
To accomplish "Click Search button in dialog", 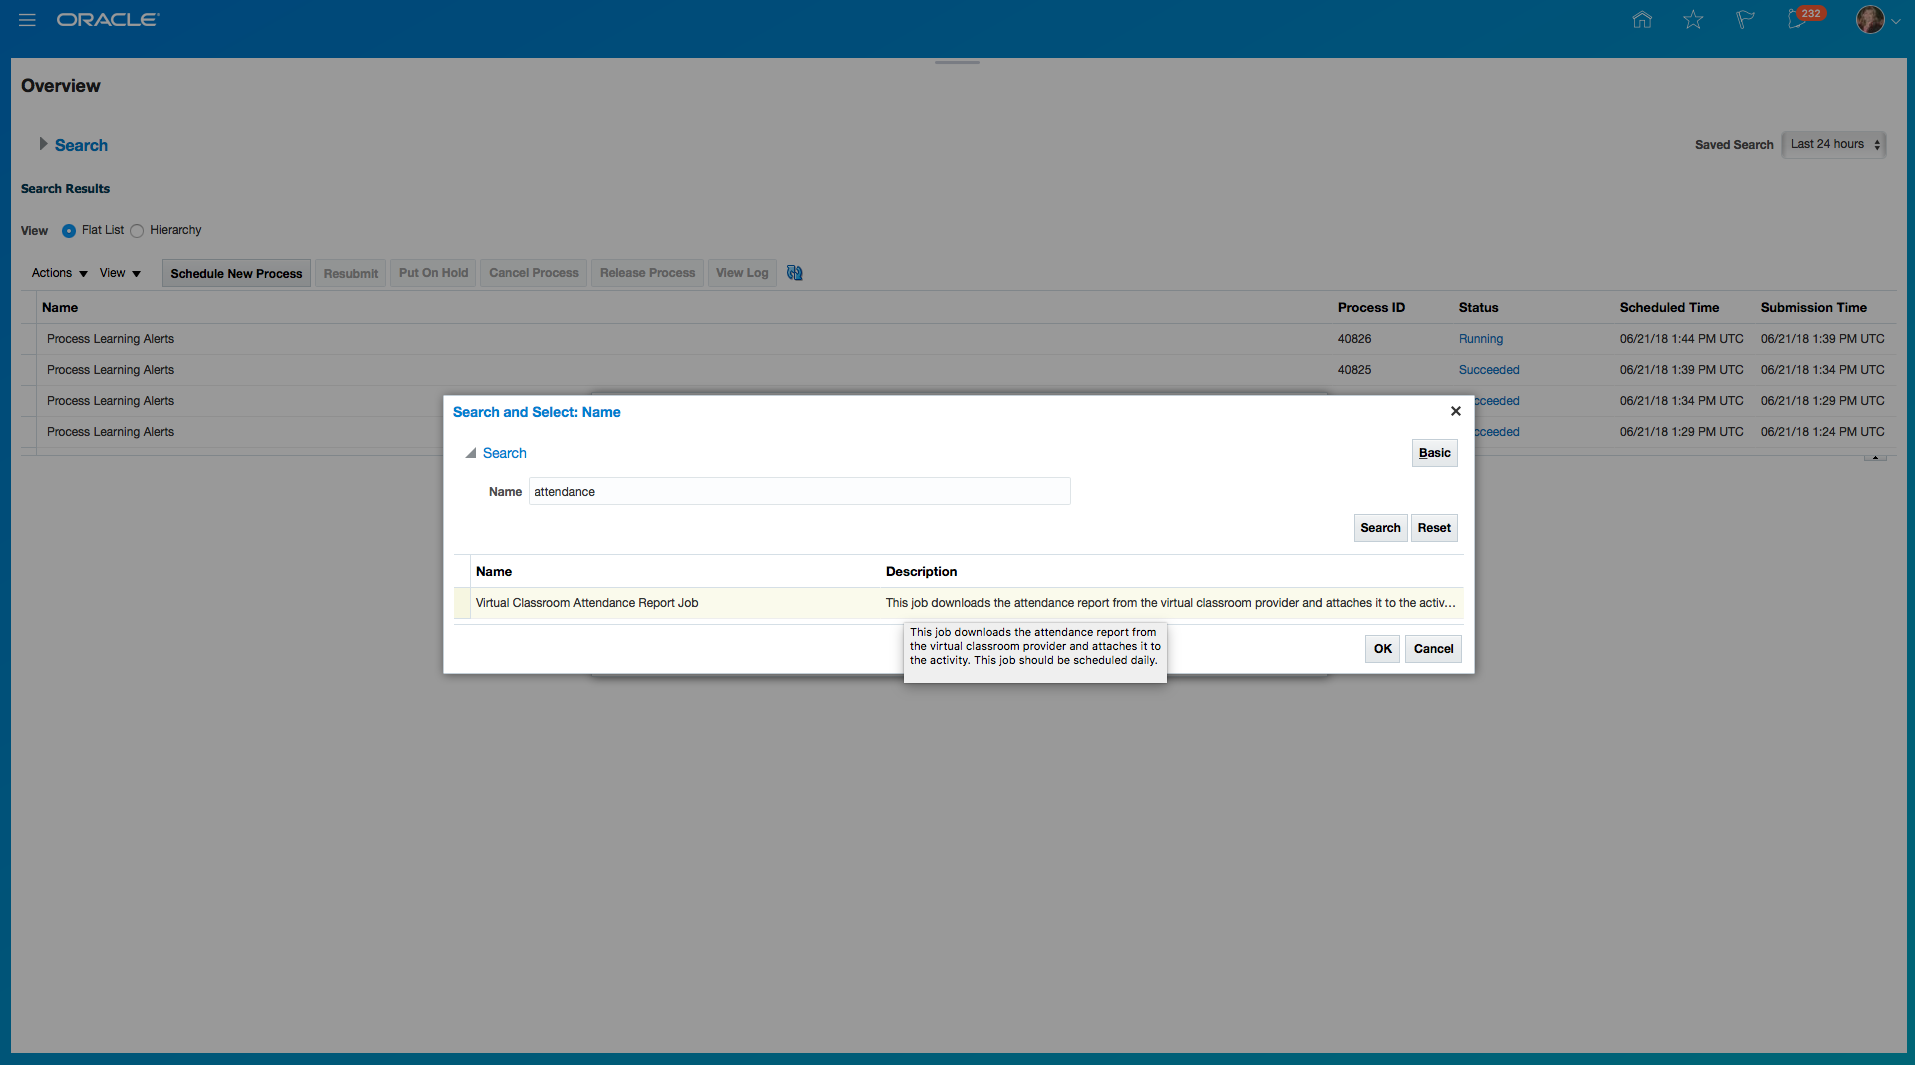I will point(1380,528).
